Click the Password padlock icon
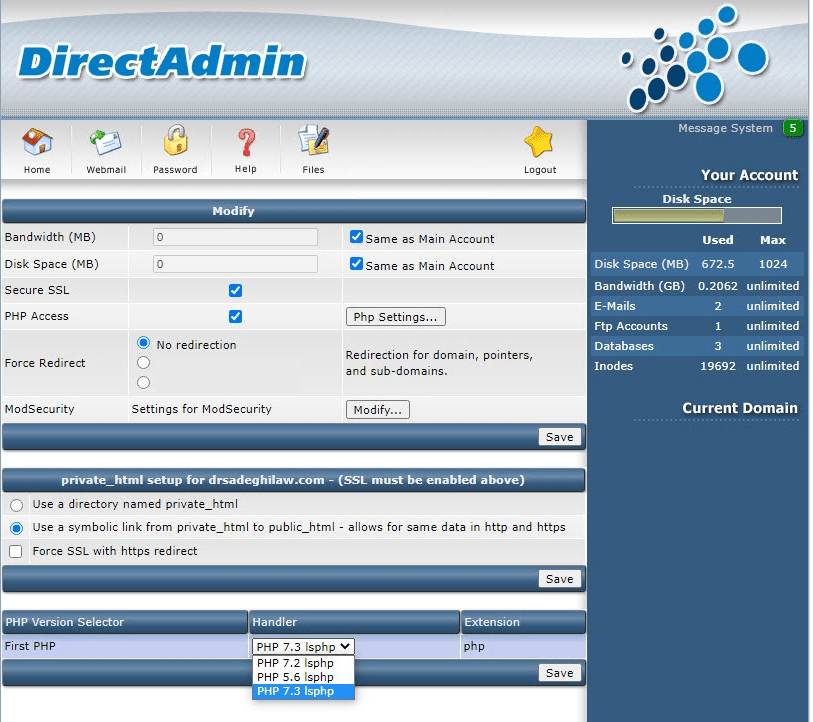813x722 pixels. [175, 141]
